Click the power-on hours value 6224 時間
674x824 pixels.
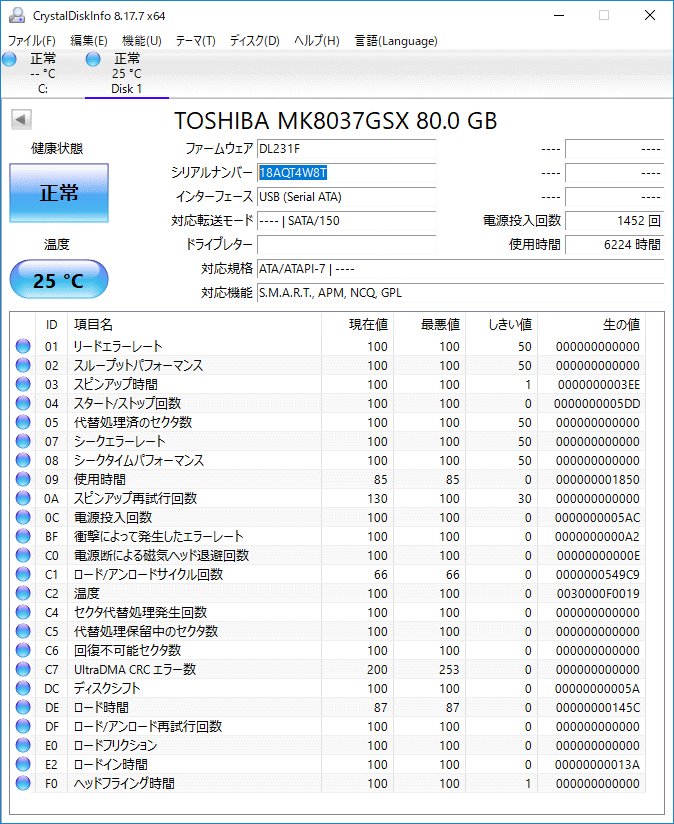615,245
